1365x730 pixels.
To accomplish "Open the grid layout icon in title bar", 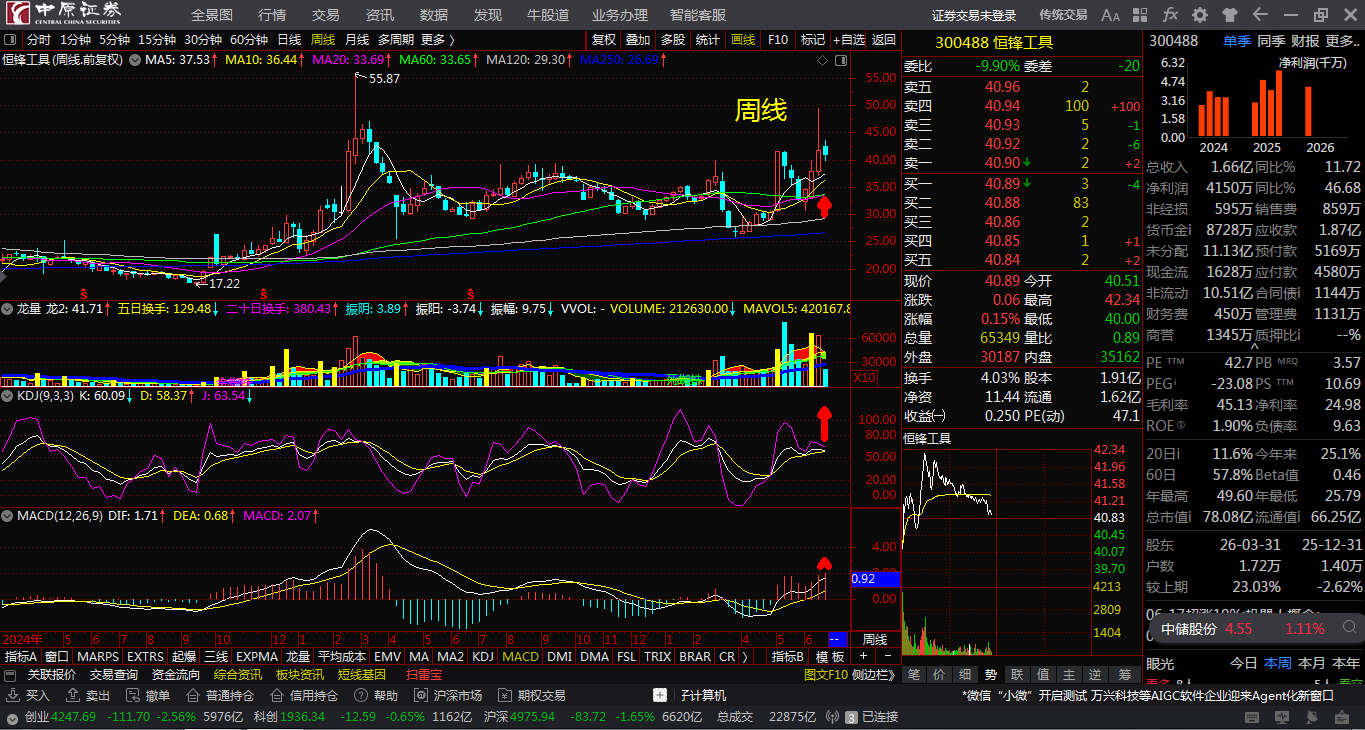I will click(1141, 15).
